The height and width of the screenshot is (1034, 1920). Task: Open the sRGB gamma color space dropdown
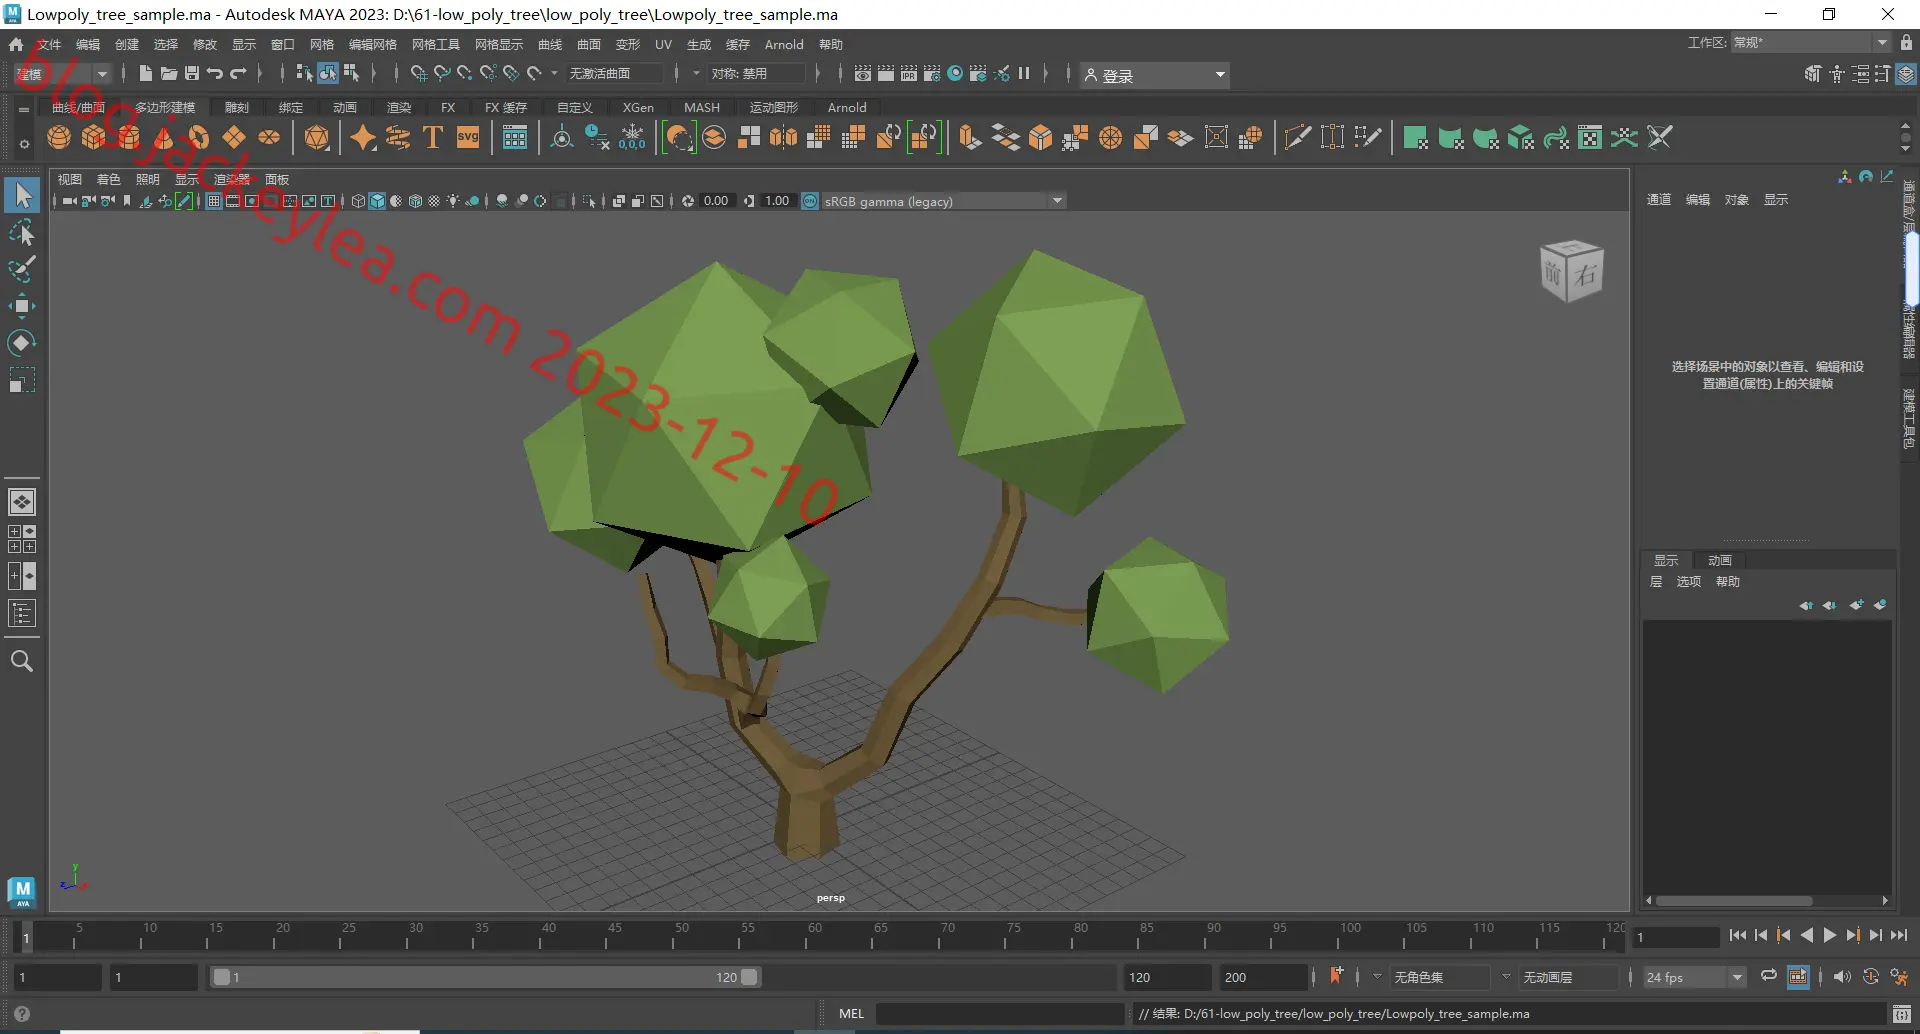click(943, 201)
